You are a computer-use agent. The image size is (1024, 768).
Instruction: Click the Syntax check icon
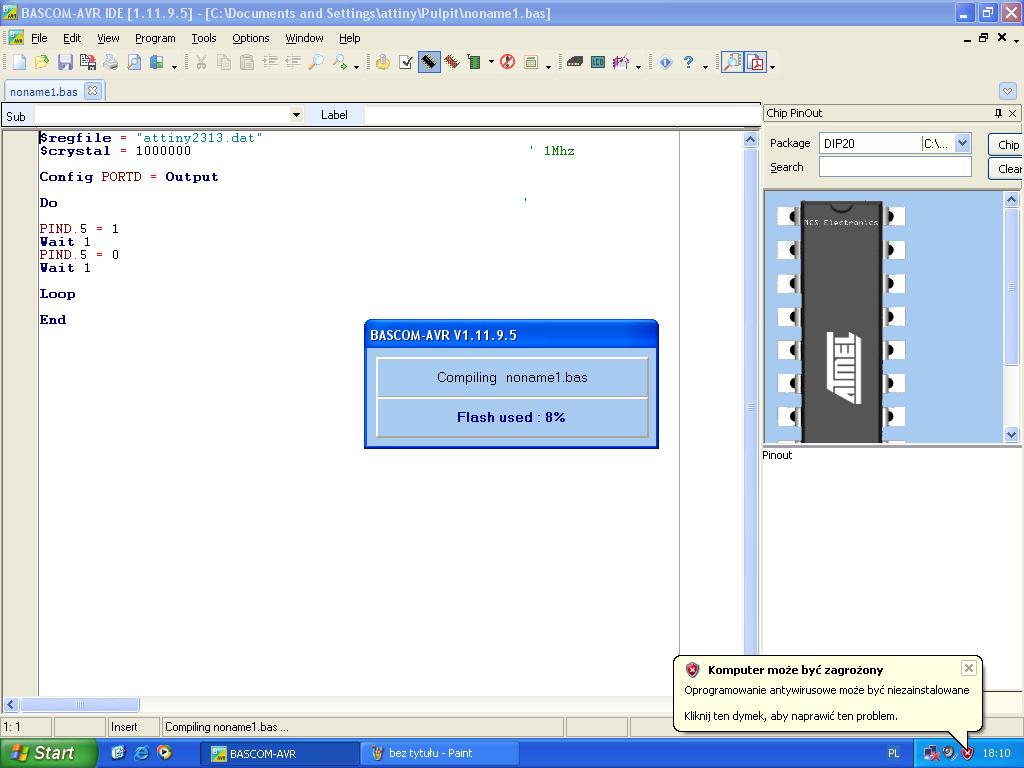click(406, 62)
